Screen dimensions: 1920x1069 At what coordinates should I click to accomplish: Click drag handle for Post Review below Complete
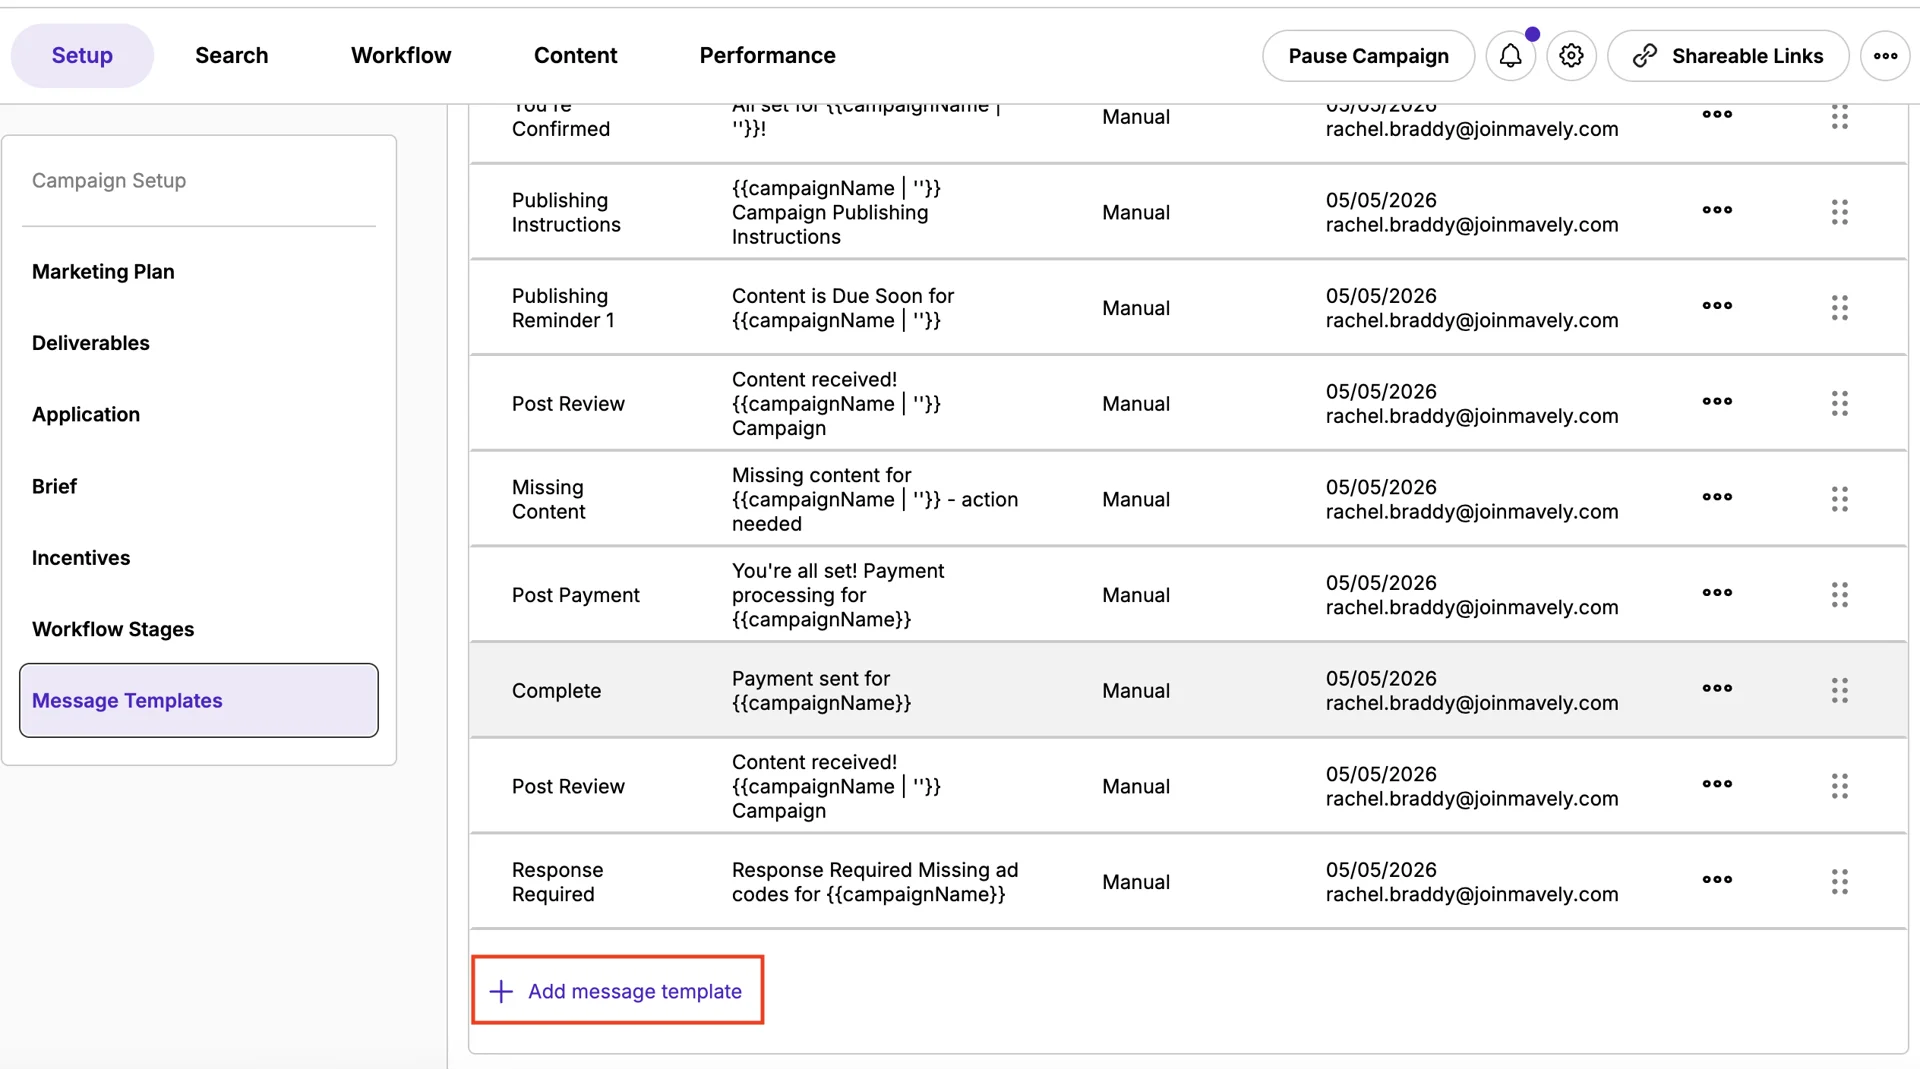[x=1839, y=786]
